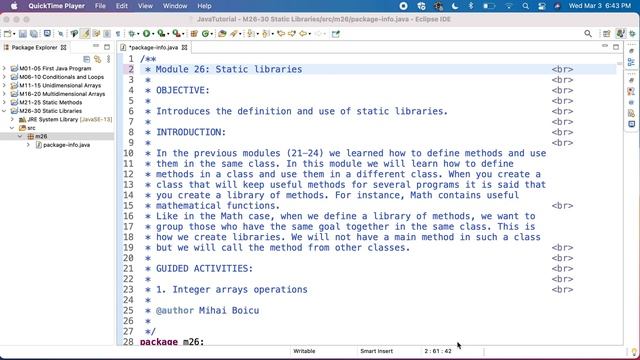Click the Console view icon in right trim

pyautogui.click(x=631, y=124)
